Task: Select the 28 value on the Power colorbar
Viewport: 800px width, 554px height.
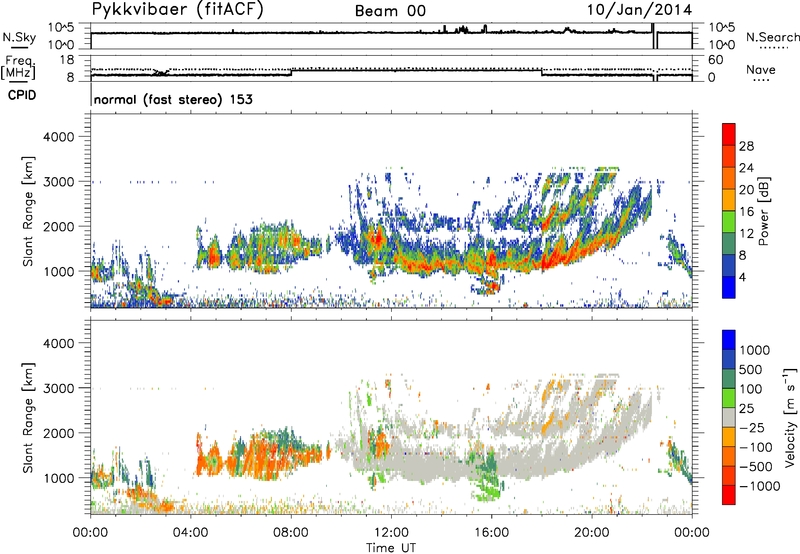Action: tap(746, 146)
